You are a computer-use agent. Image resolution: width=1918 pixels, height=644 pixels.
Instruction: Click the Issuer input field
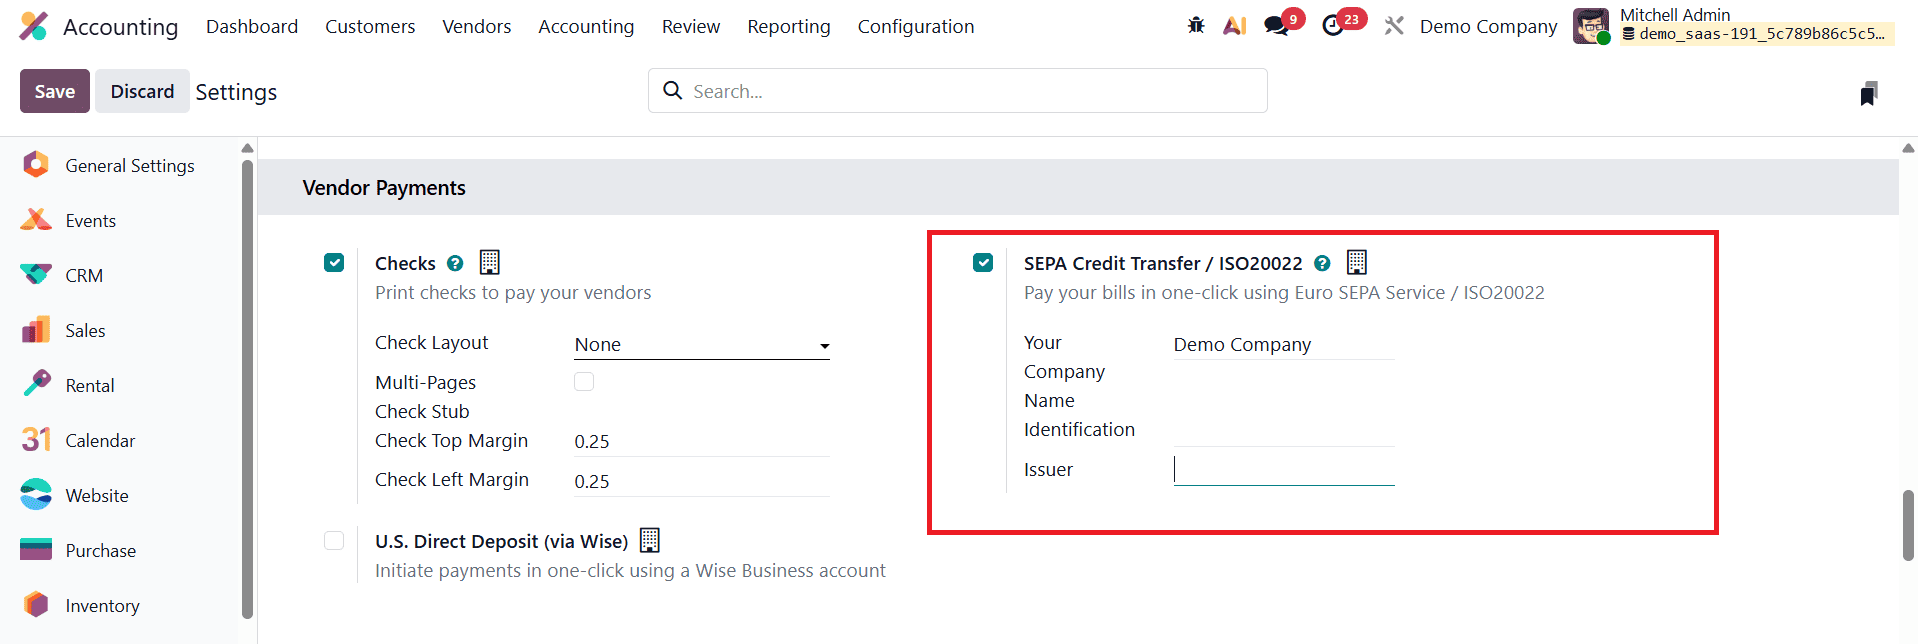[x=1284, y=470]
